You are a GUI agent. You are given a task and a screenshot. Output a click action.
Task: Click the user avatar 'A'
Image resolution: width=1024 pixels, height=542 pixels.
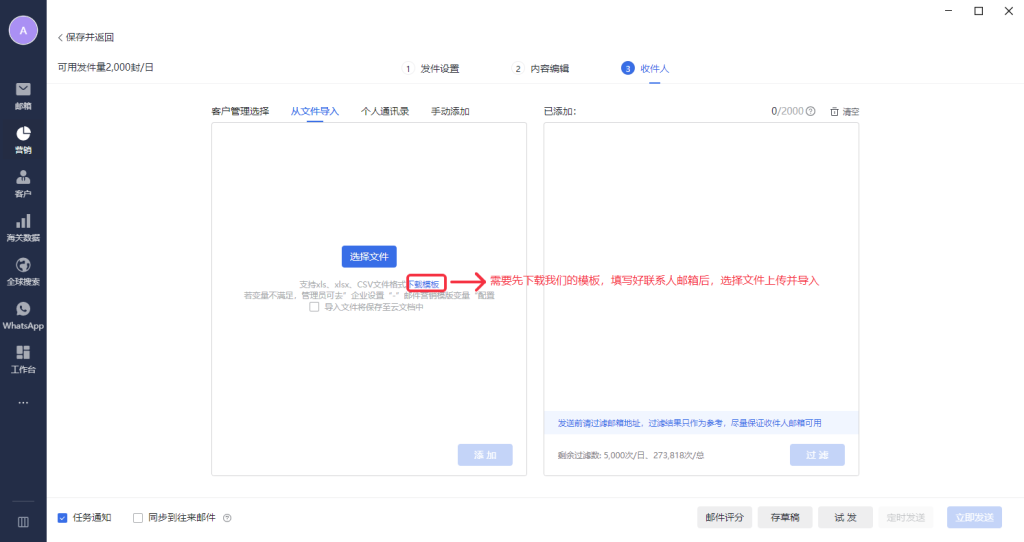click(23, 30)
